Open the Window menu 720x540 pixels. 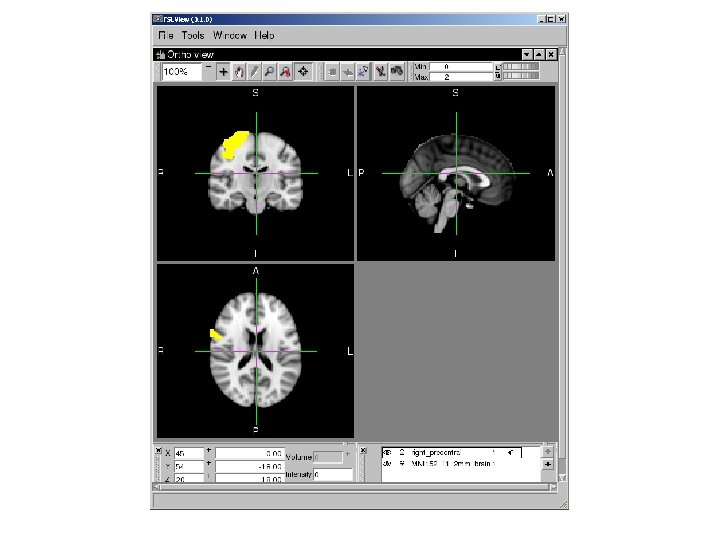click(x=230, y=35)
